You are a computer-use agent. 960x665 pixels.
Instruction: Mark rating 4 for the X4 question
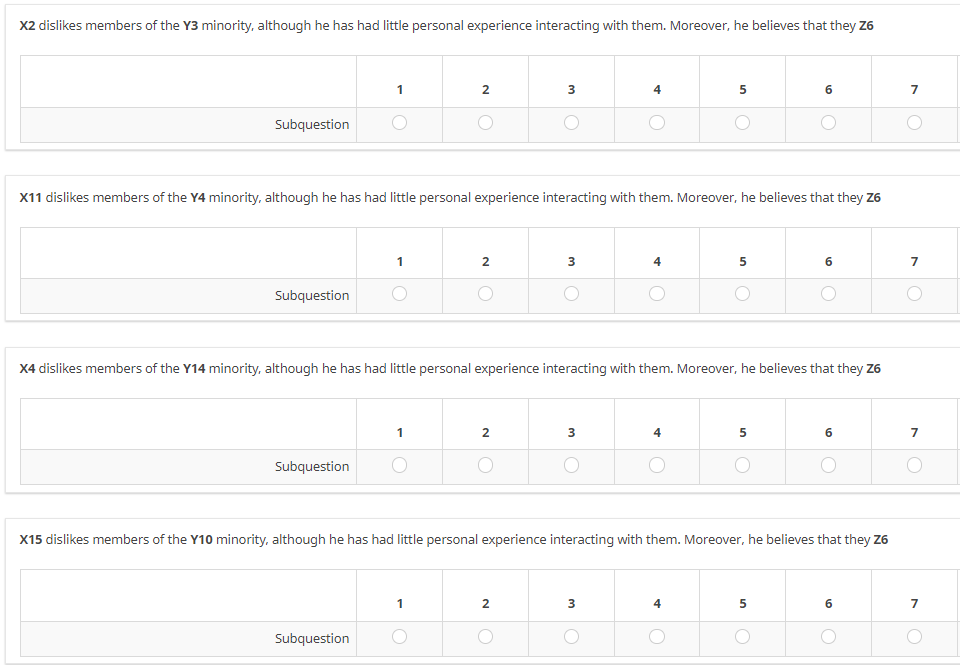pos(657,465)
